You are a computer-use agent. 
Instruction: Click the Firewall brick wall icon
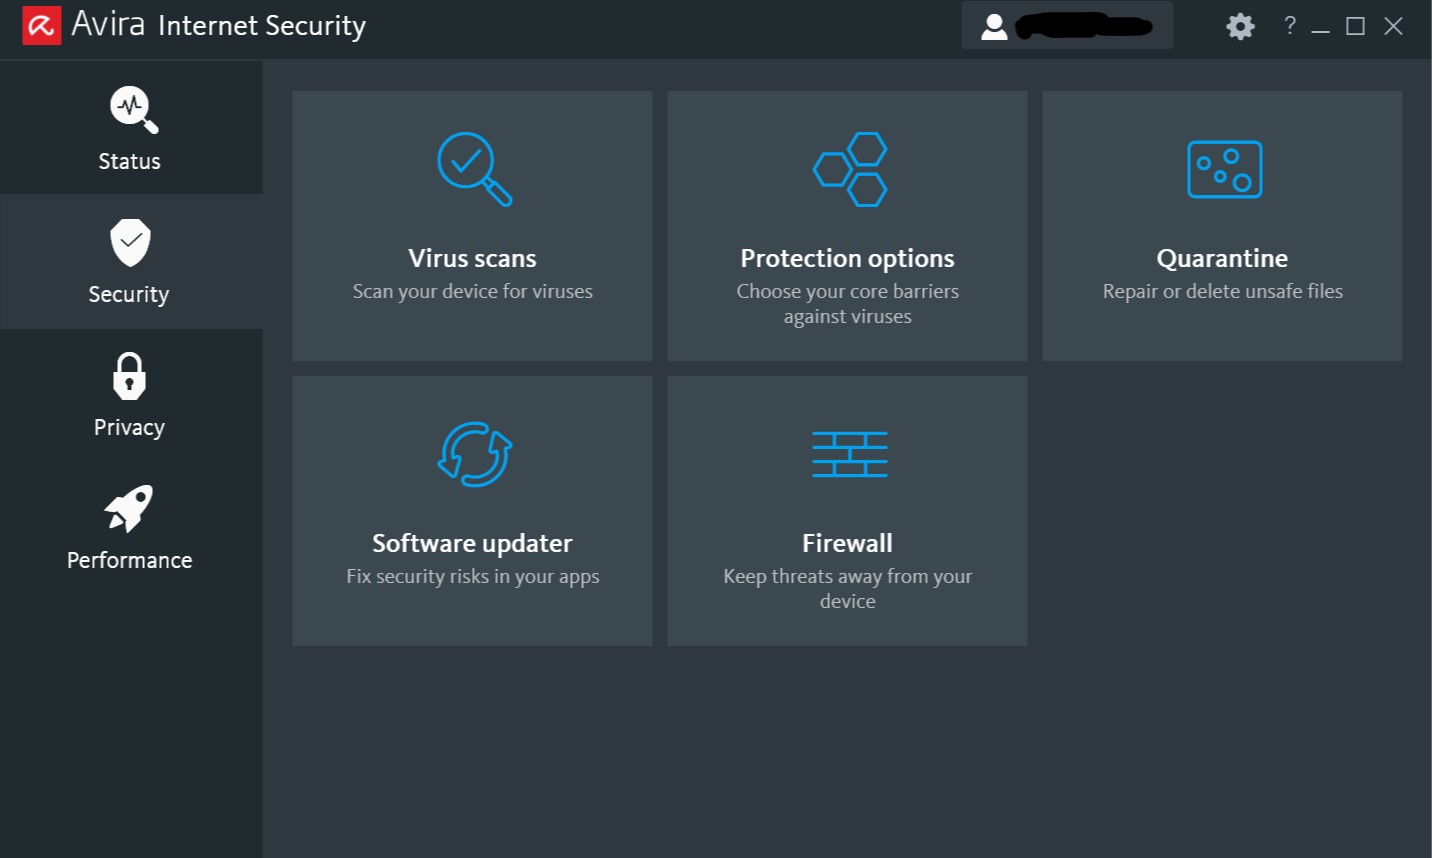[850, 454]
